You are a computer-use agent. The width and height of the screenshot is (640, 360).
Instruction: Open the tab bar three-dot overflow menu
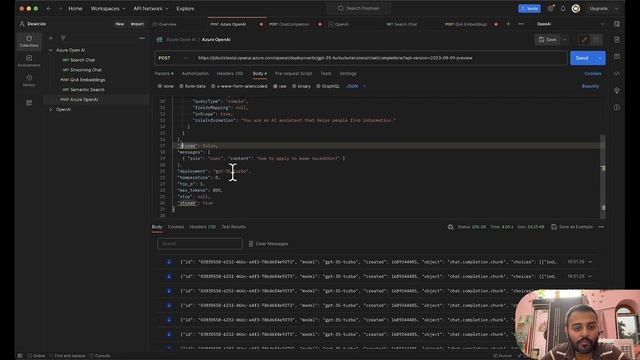click(x=521, y=24)
